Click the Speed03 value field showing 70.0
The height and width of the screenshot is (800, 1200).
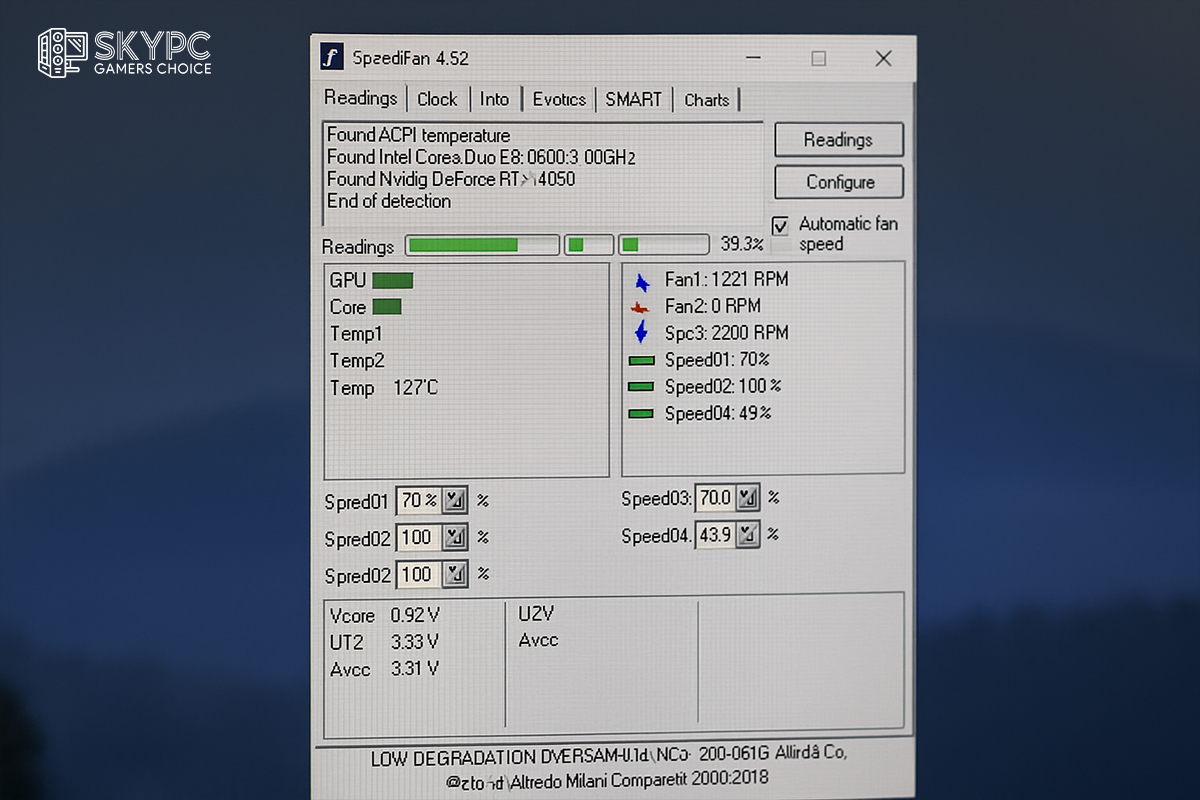pyautogui.click(x=715, y=497)
